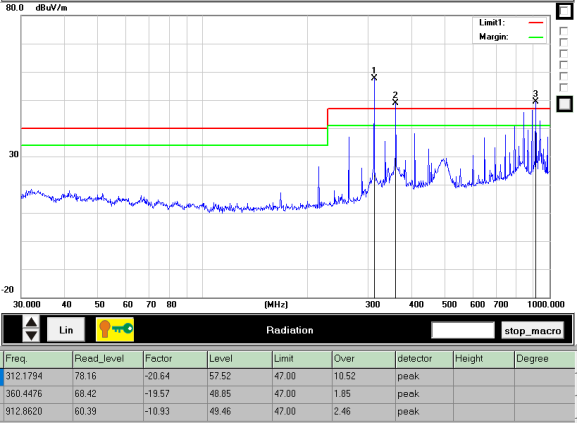Screen dimensions: 577x423
Task: Tick the third small checkbox in the column
Action: tap(563, 54)
